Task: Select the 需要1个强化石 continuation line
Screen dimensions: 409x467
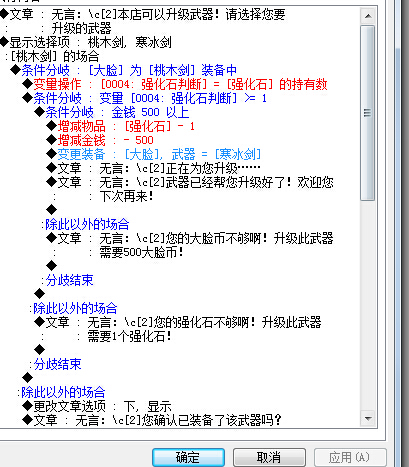Action: click(x=105, y=336)
